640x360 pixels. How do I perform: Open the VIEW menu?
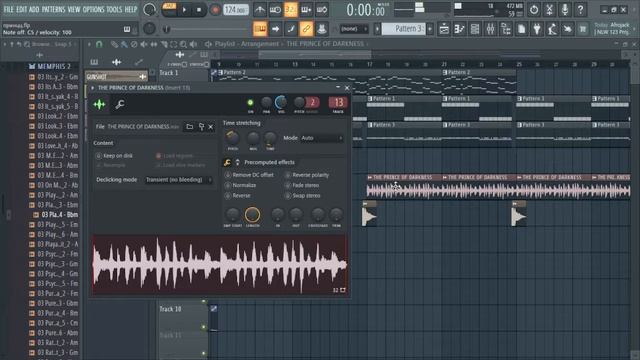(x=73, y=9)
